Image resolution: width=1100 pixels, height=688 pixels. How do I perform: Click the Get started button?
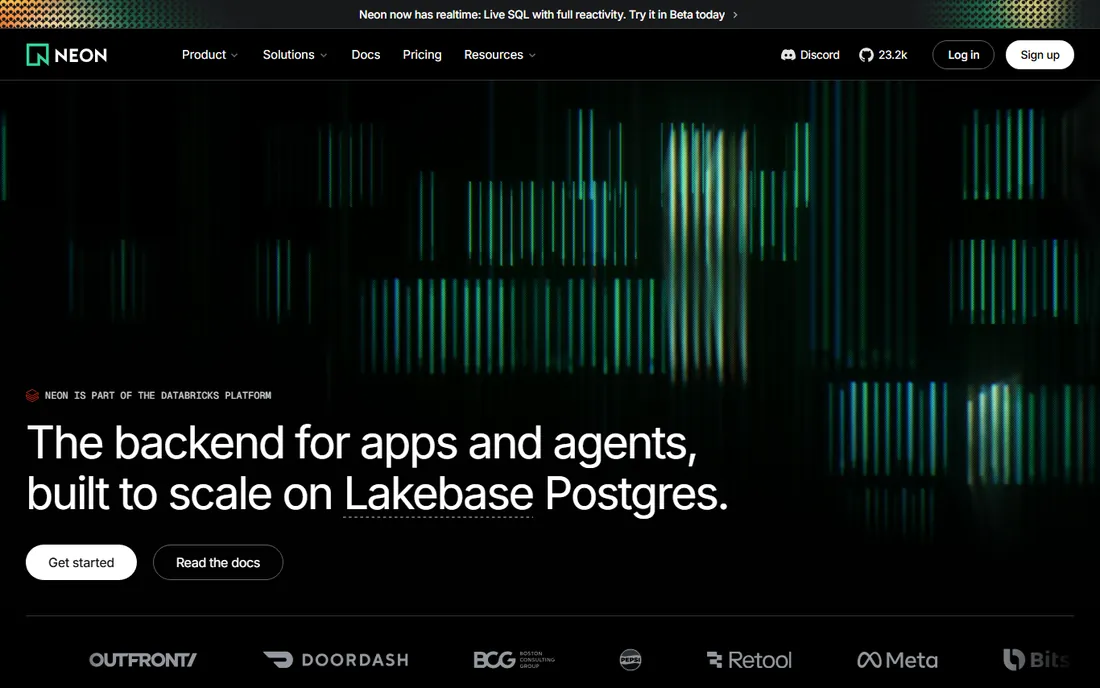coord(81,562)
